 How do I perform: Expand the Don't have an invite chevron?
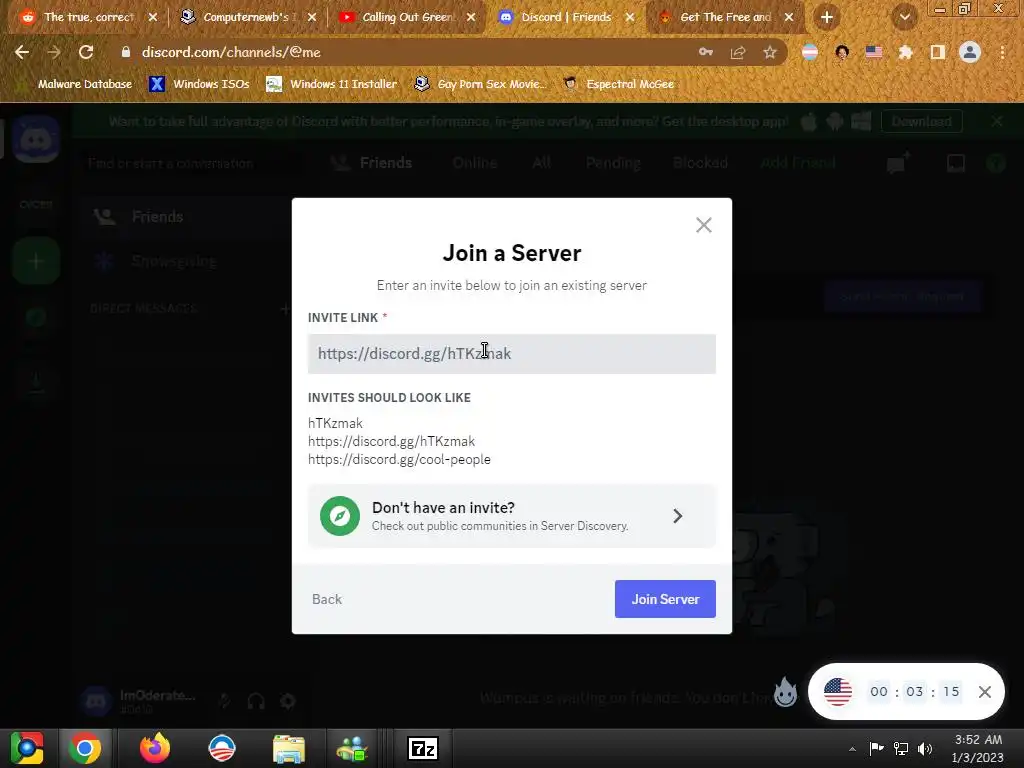677,516
